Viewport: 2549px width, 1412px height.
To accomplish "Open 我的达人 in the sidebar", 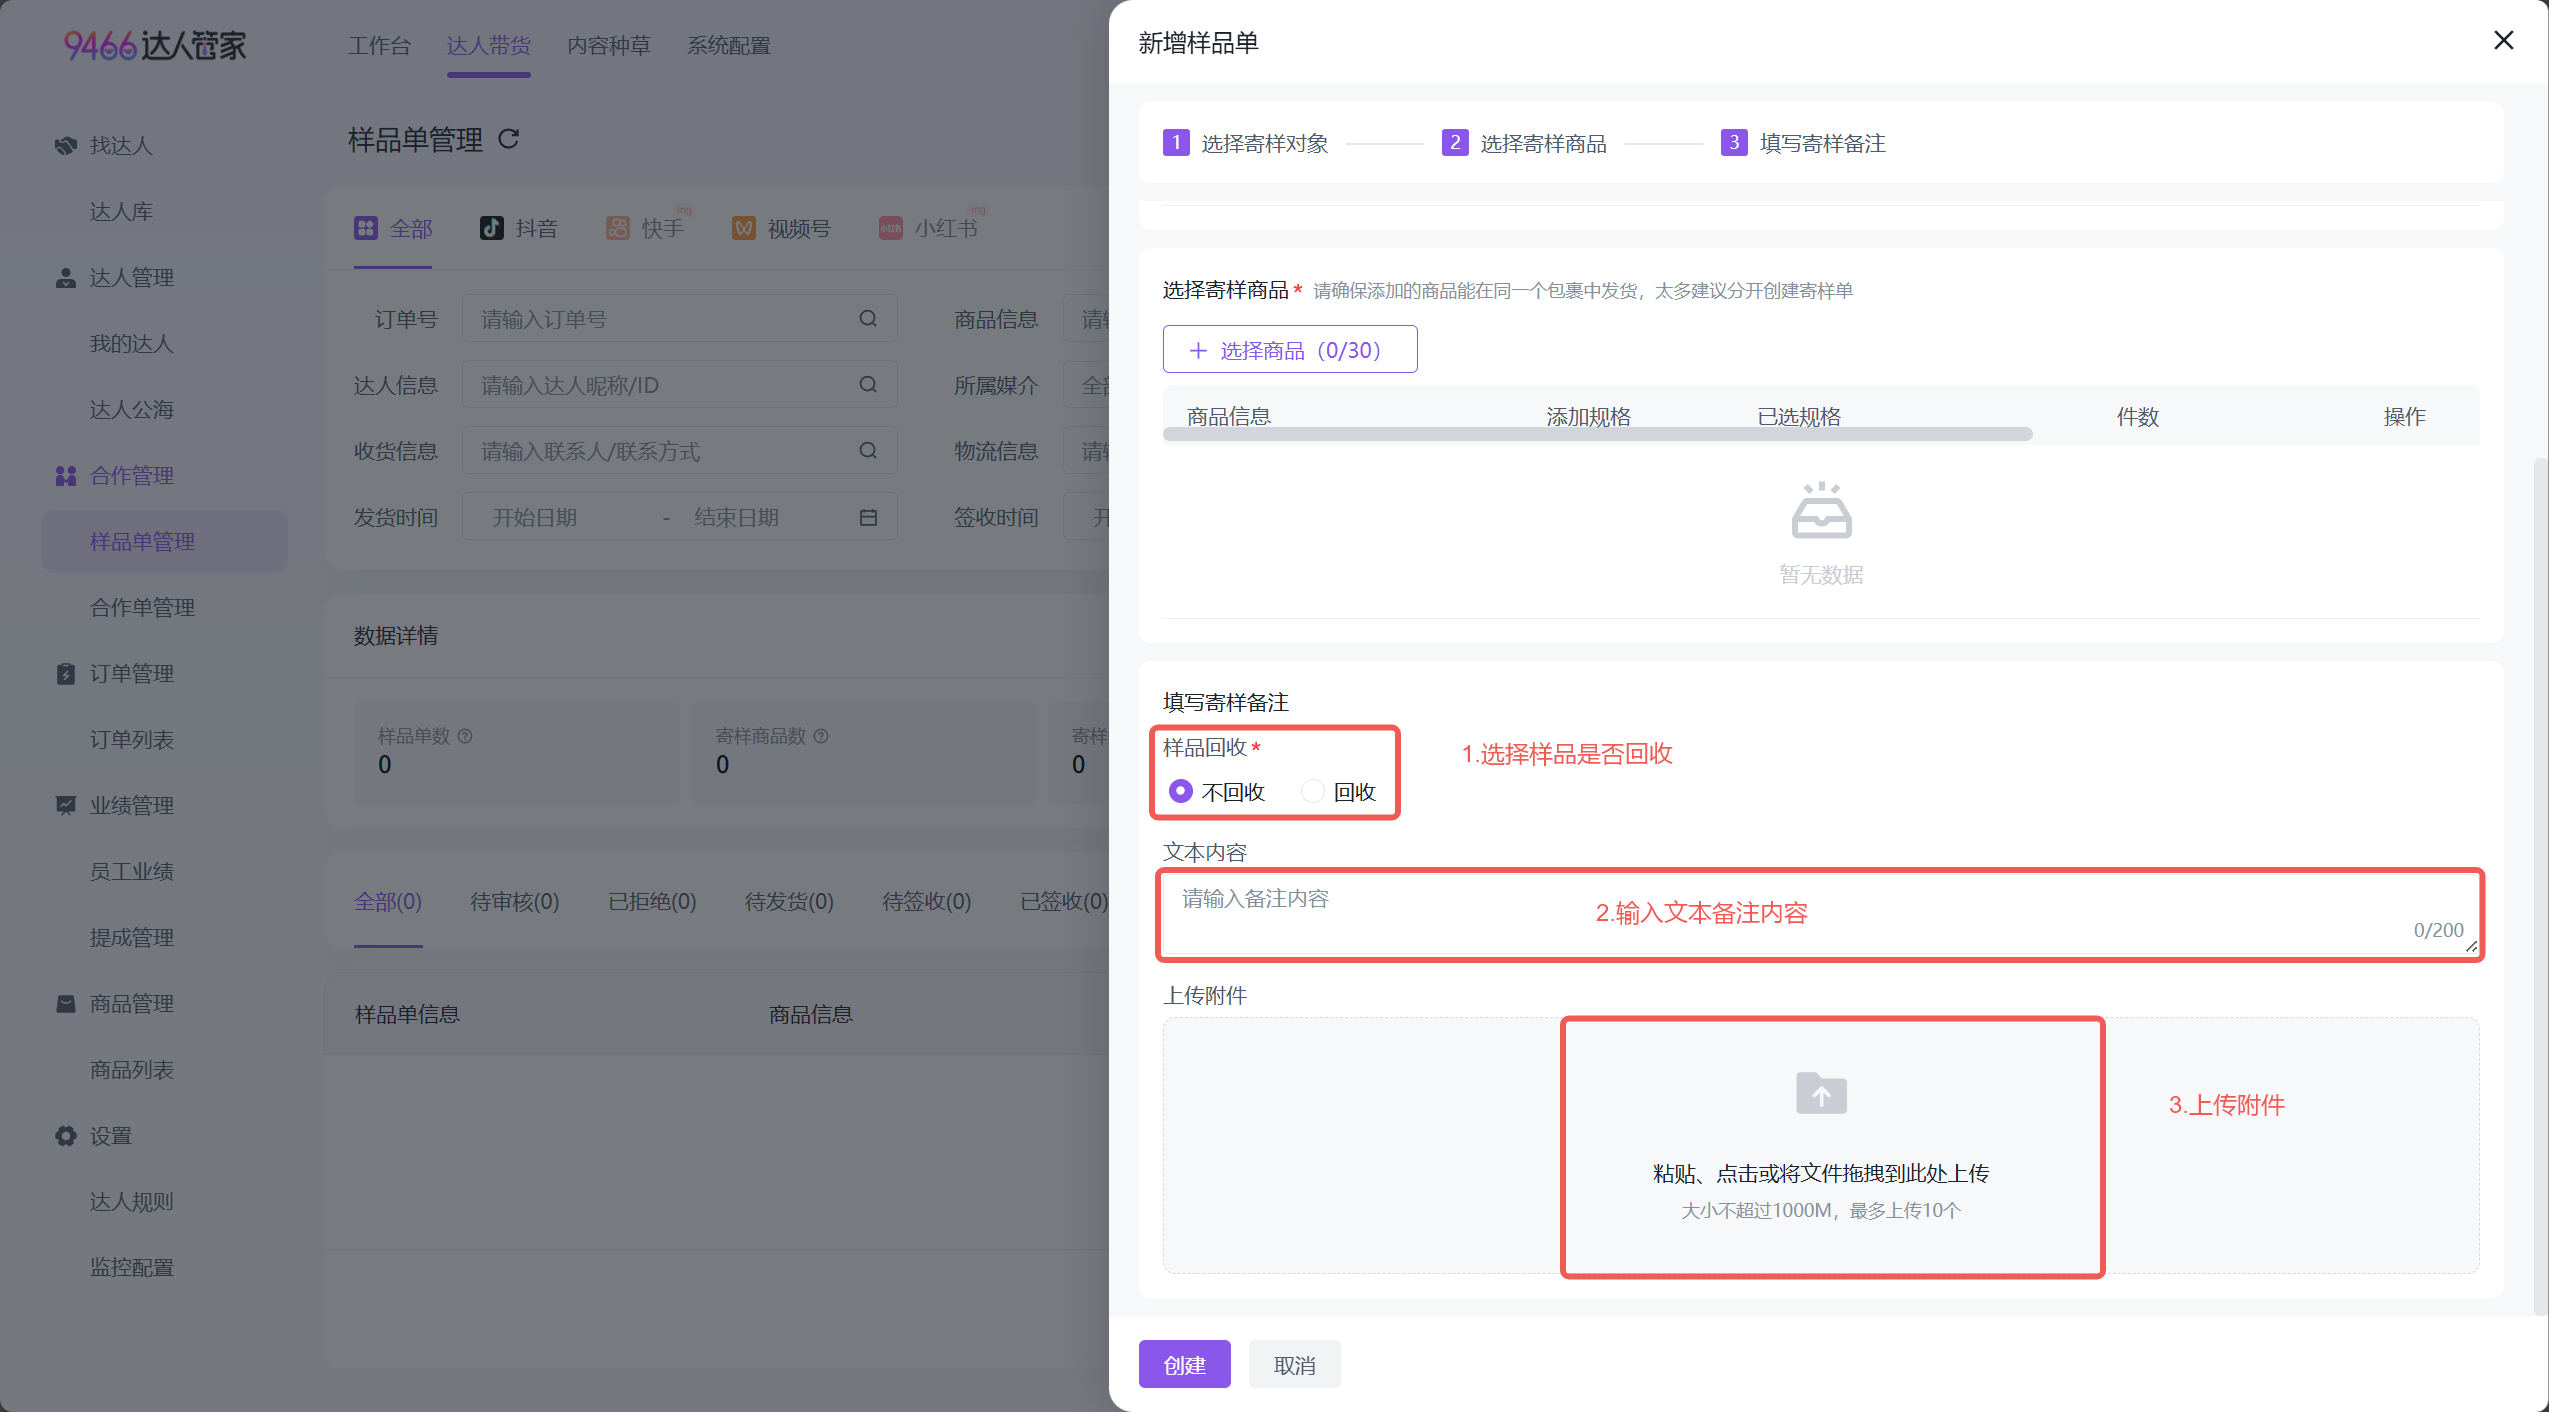I will [132, 344].
